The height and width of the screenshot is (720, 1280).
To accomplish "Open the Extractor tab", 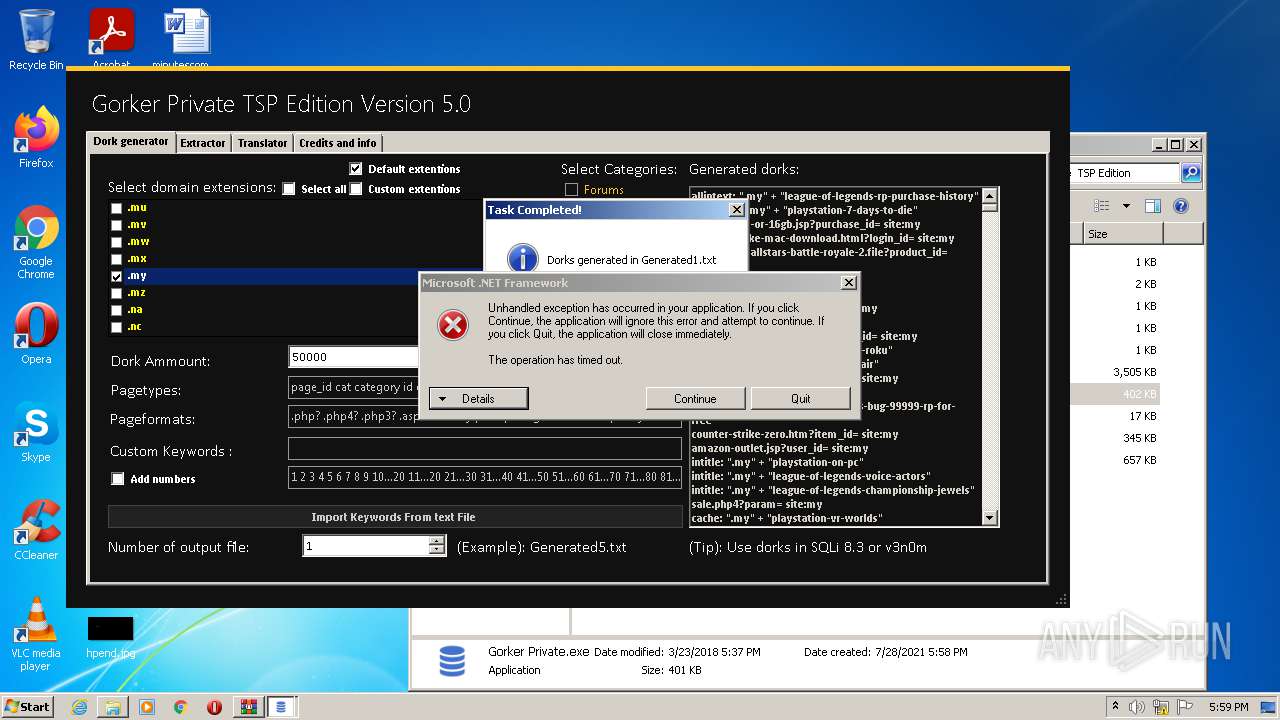I will pyautogui.click(x=203, y=143).
